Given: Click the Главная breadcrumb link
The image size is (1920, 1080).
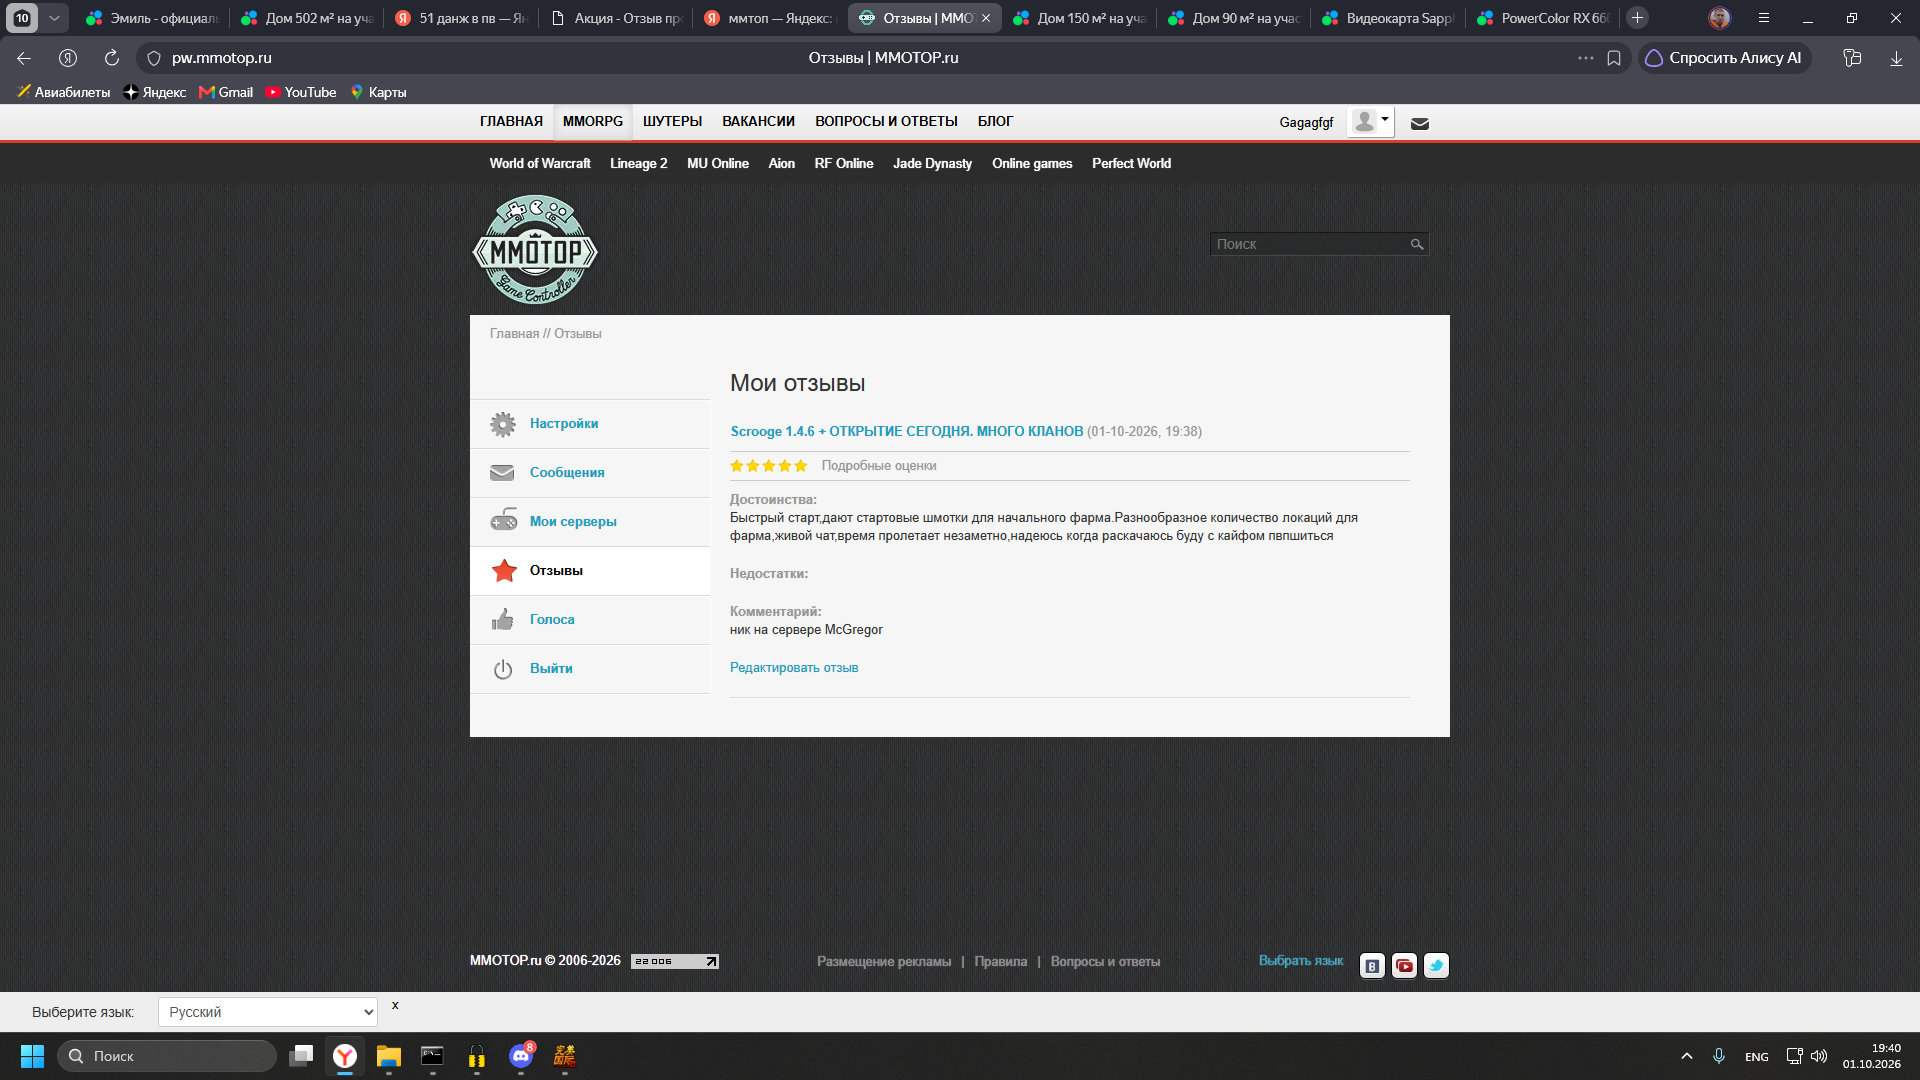Looking at the screenshot, I should click(514, 334).
